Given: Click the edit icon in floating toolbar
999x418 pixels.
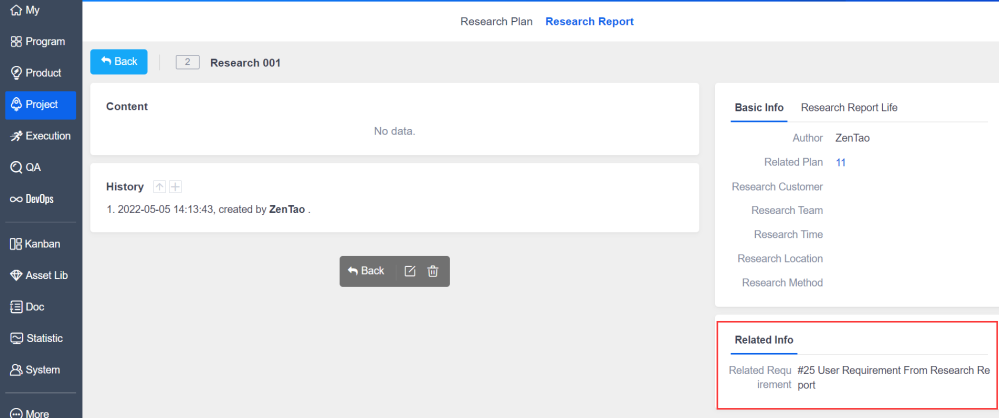Looking at the screenshot, I should coord(410,271).
